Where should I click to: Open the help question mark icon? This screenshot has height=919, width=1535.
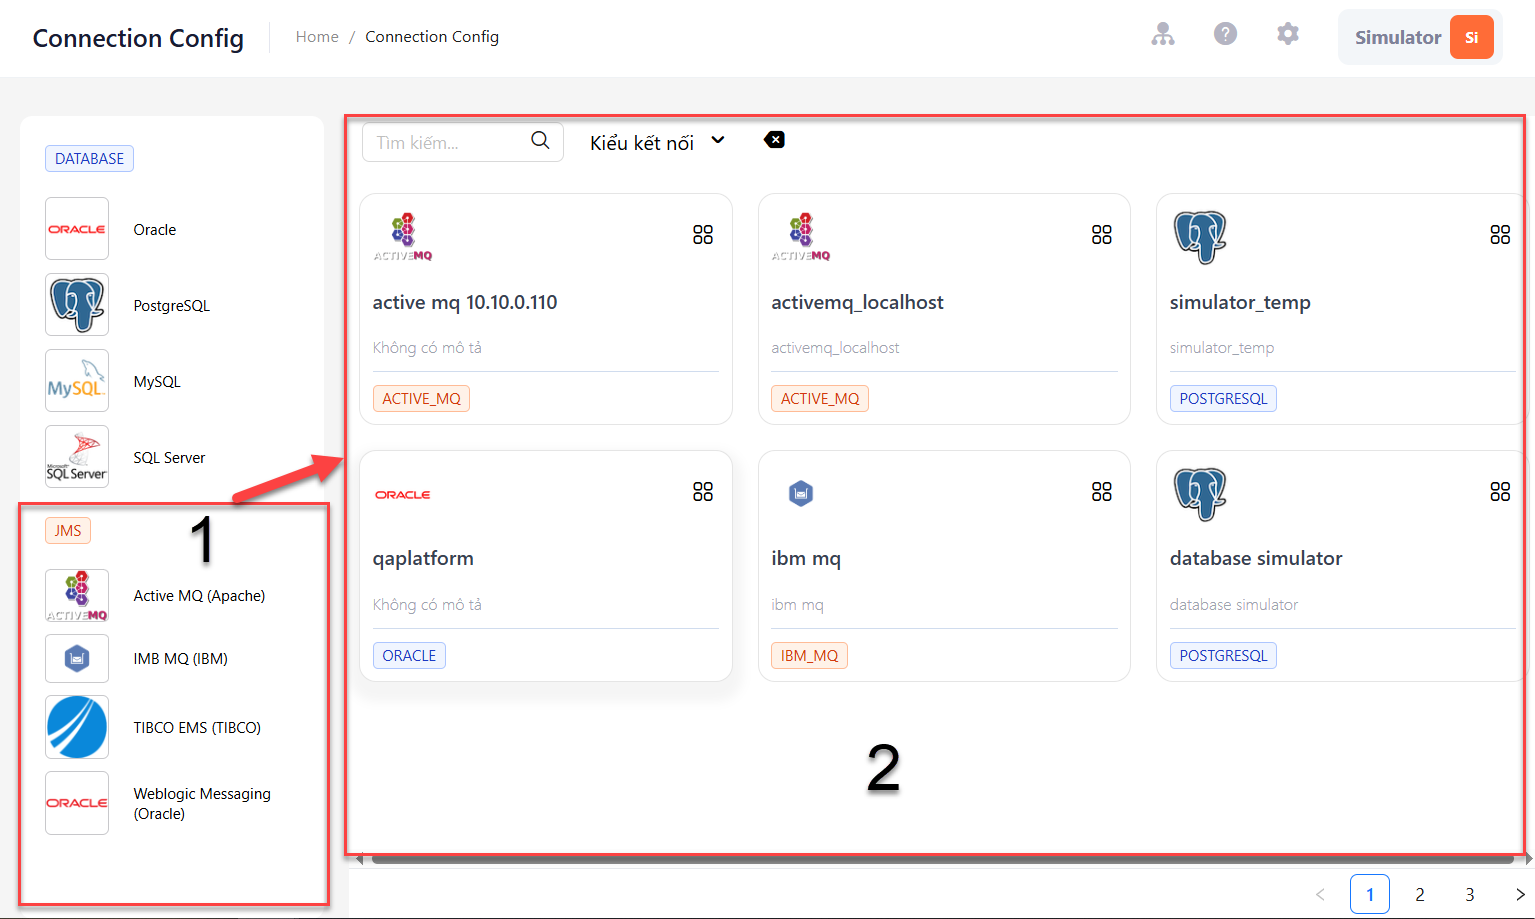1225,34
